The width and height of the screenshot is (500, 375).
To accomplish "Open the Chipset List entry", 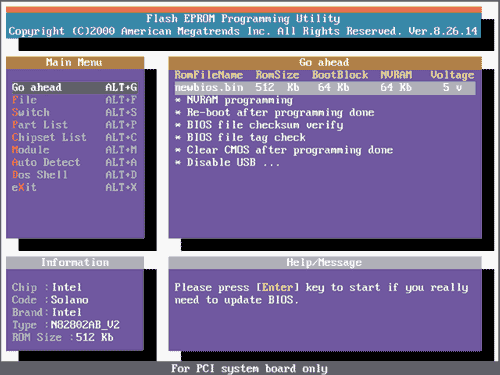I will (75, 137).
